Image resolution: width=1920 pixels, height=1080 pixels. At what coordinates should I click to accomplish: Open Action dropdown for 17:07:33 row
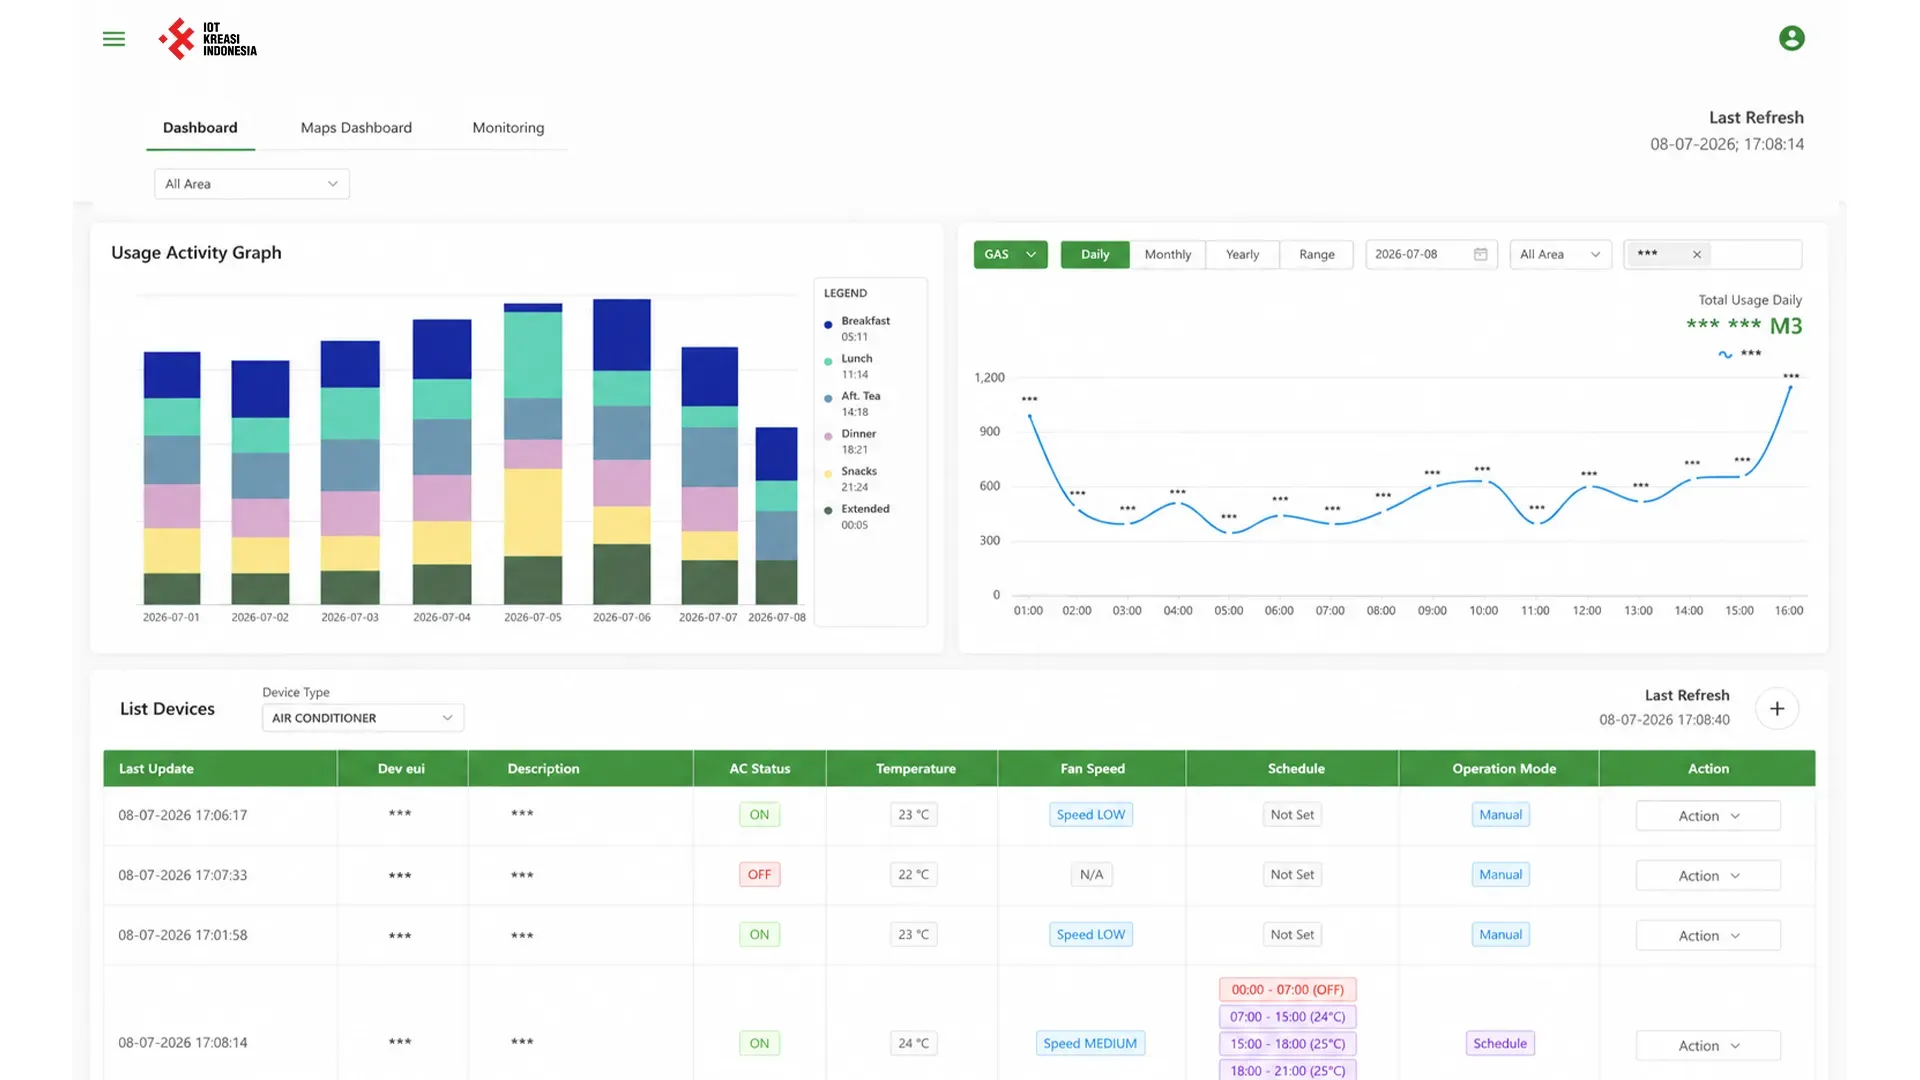tap(1708, 876)
